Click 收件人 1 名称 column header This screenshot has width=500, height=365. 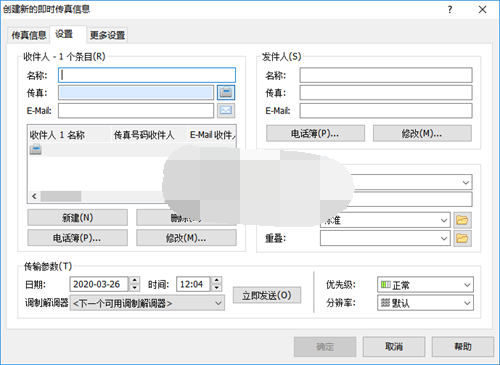click(70, 135)
